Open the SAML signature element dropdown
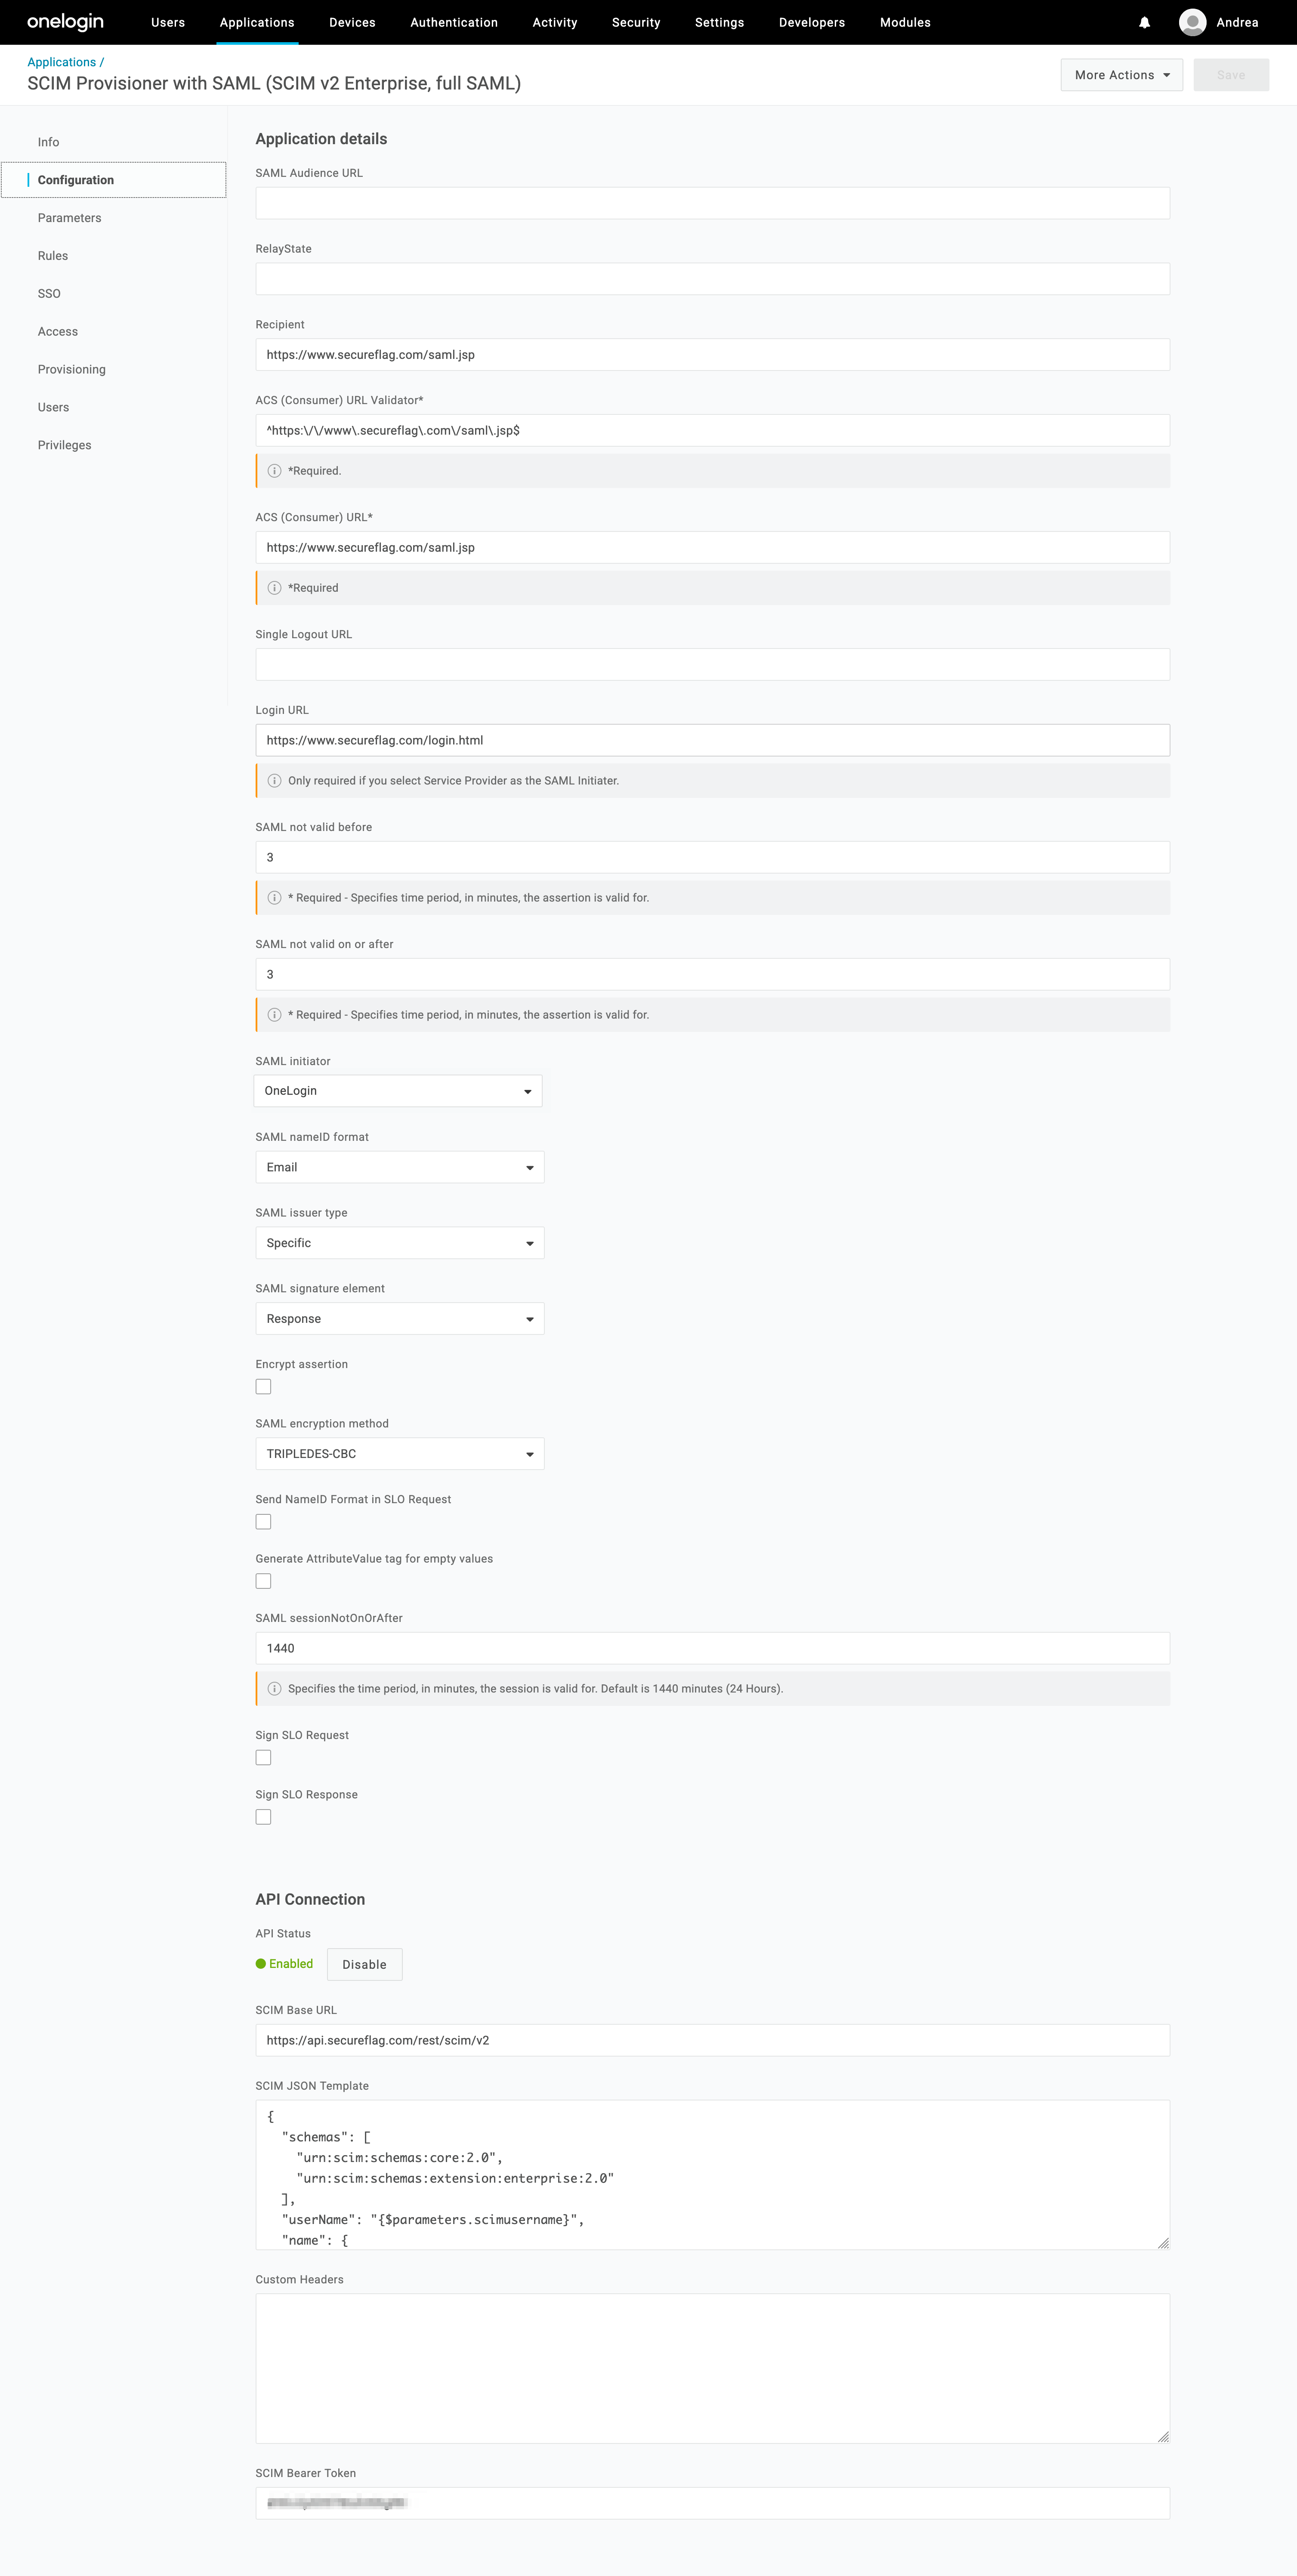Image resolution: width=1297 pixels, height=2576 pixels. point(400,1319)
